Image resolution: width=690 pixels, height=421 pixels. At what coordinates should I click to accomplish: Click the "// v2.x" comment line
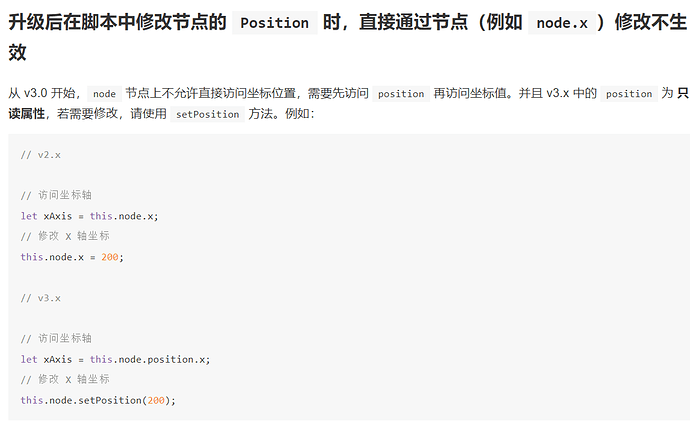click(x=40, y=154)
